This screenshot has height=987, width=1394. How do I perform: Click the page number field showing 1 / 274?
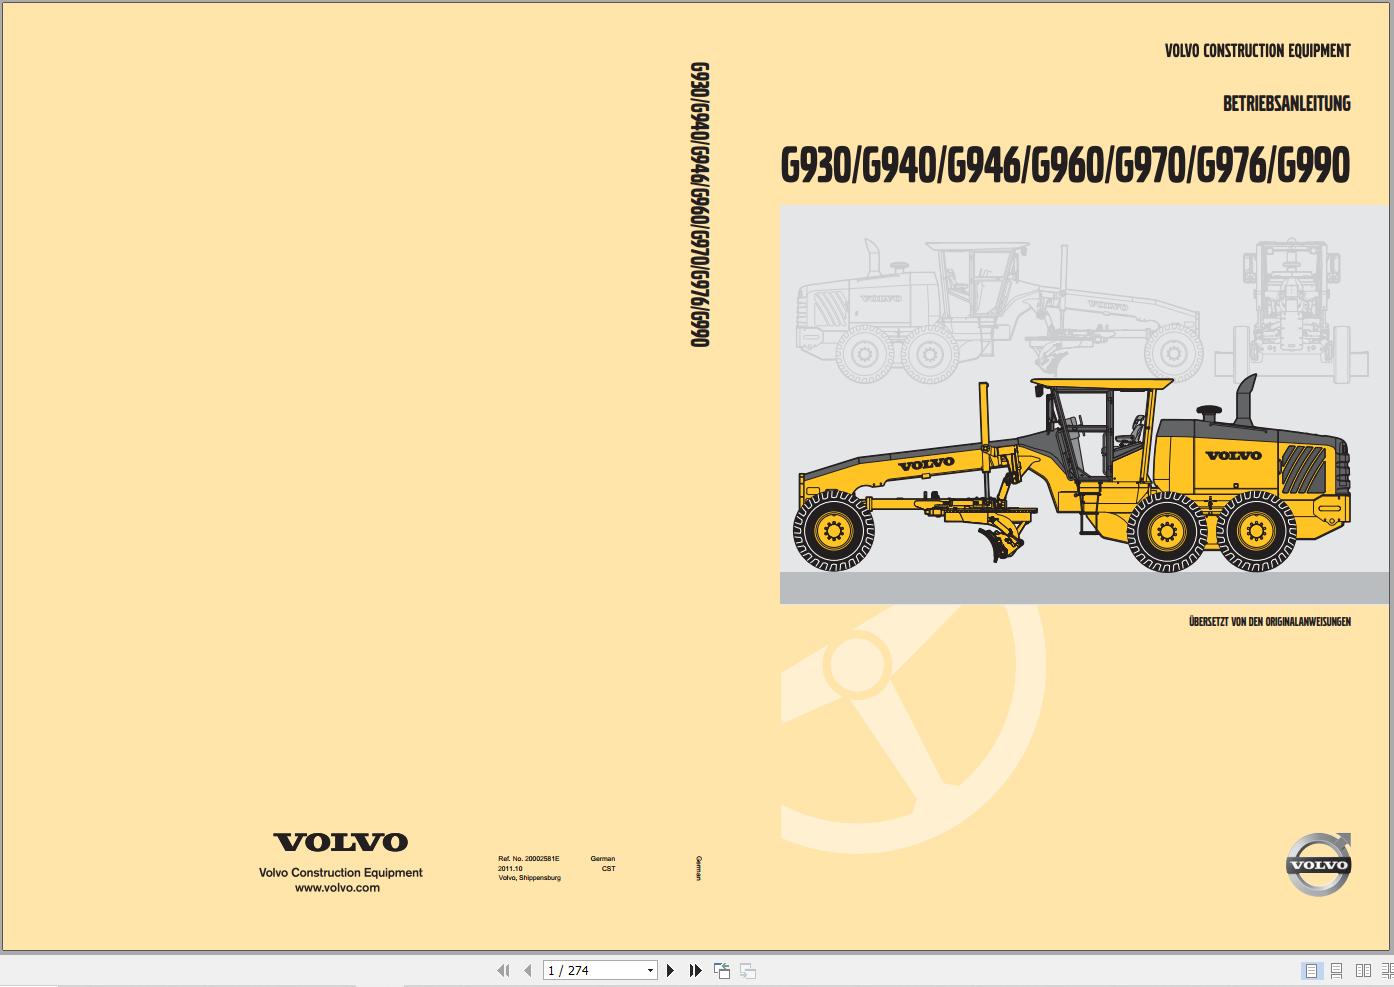click(x=590, y=970)
